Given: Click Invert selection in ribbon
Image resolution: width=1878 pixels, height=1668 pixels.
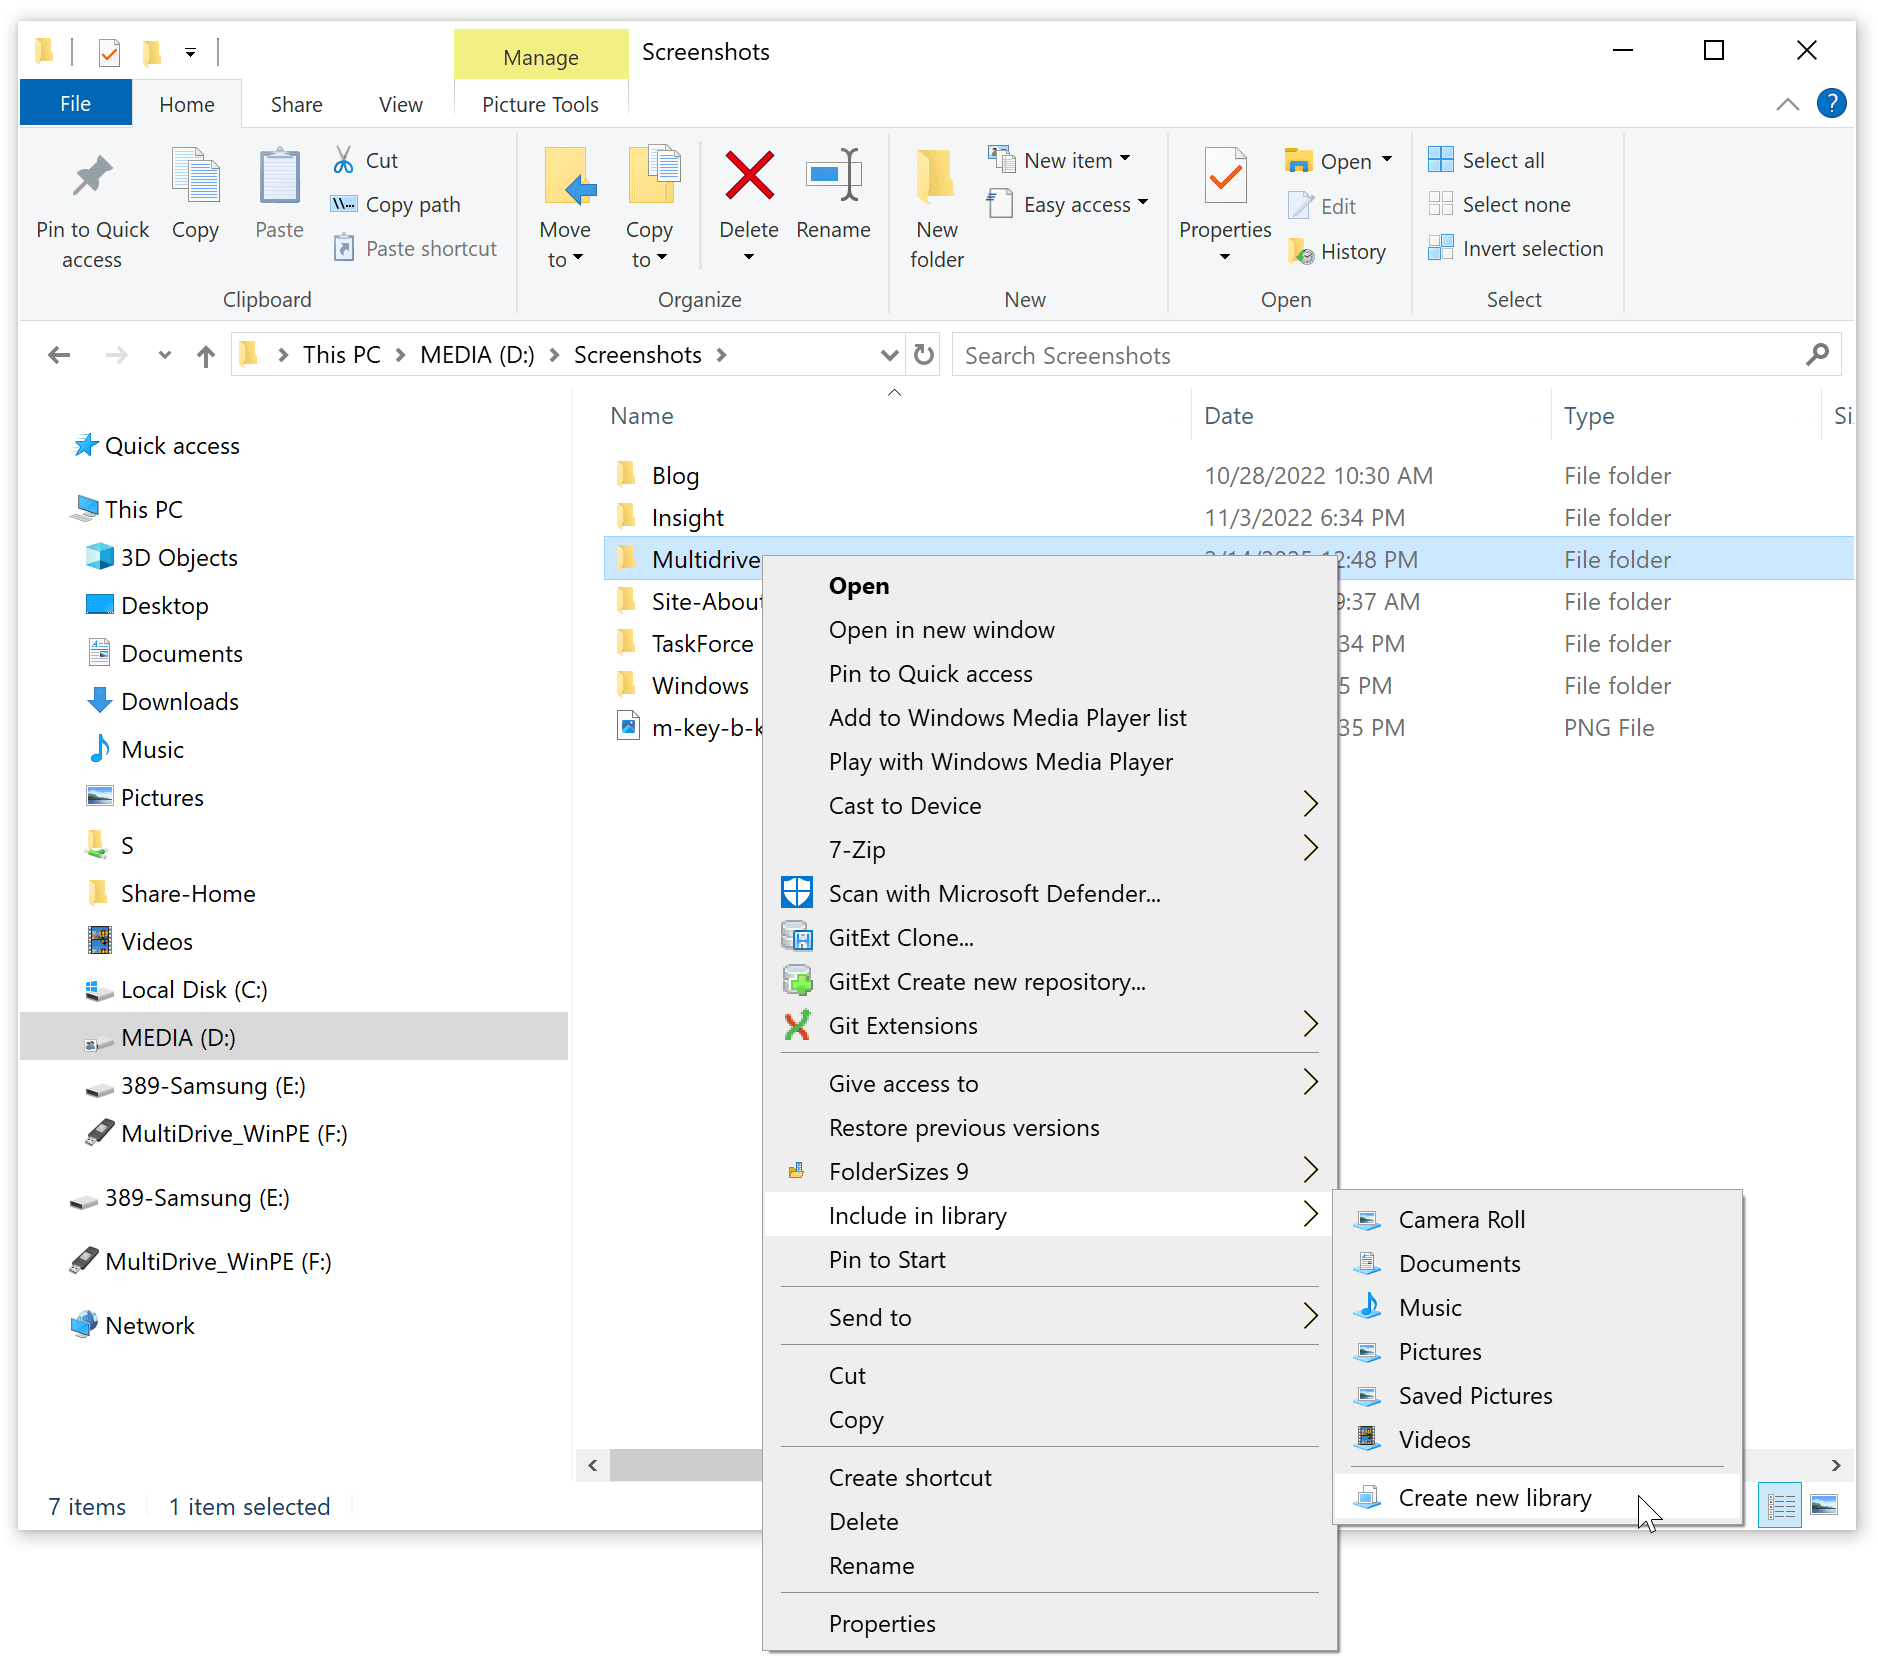Looking at the screenshot, I should [x=1516, y=248].
